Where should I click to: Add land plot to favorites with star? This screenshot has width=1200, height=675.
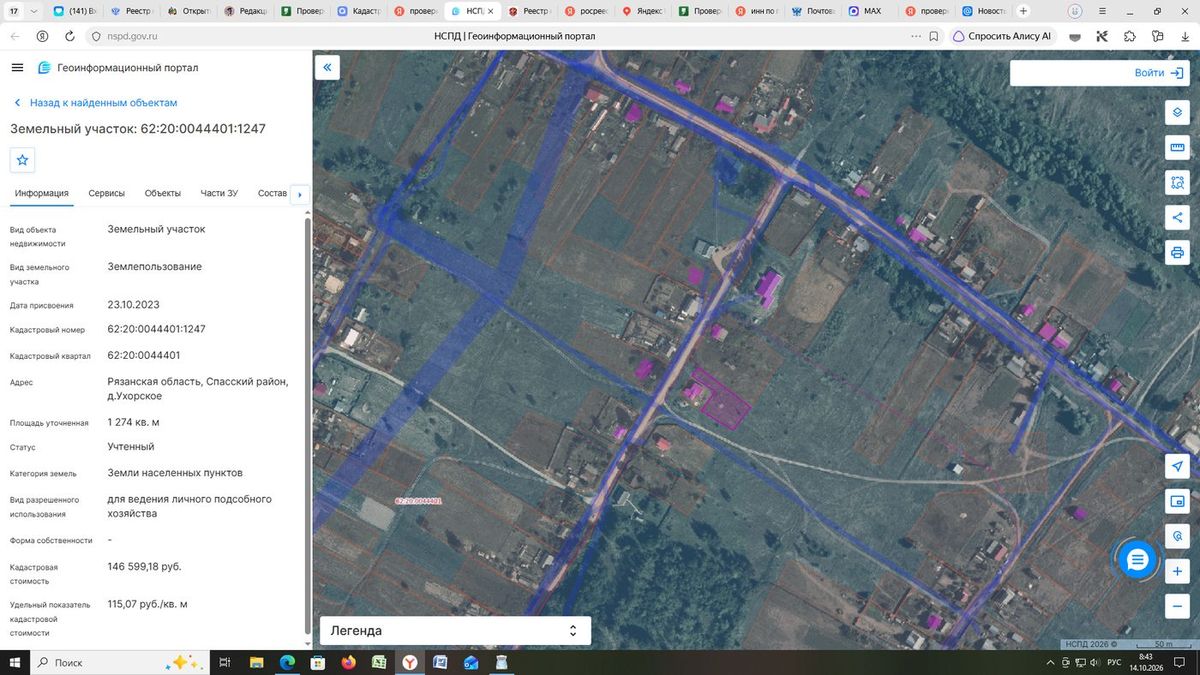[x=23, y=160]
